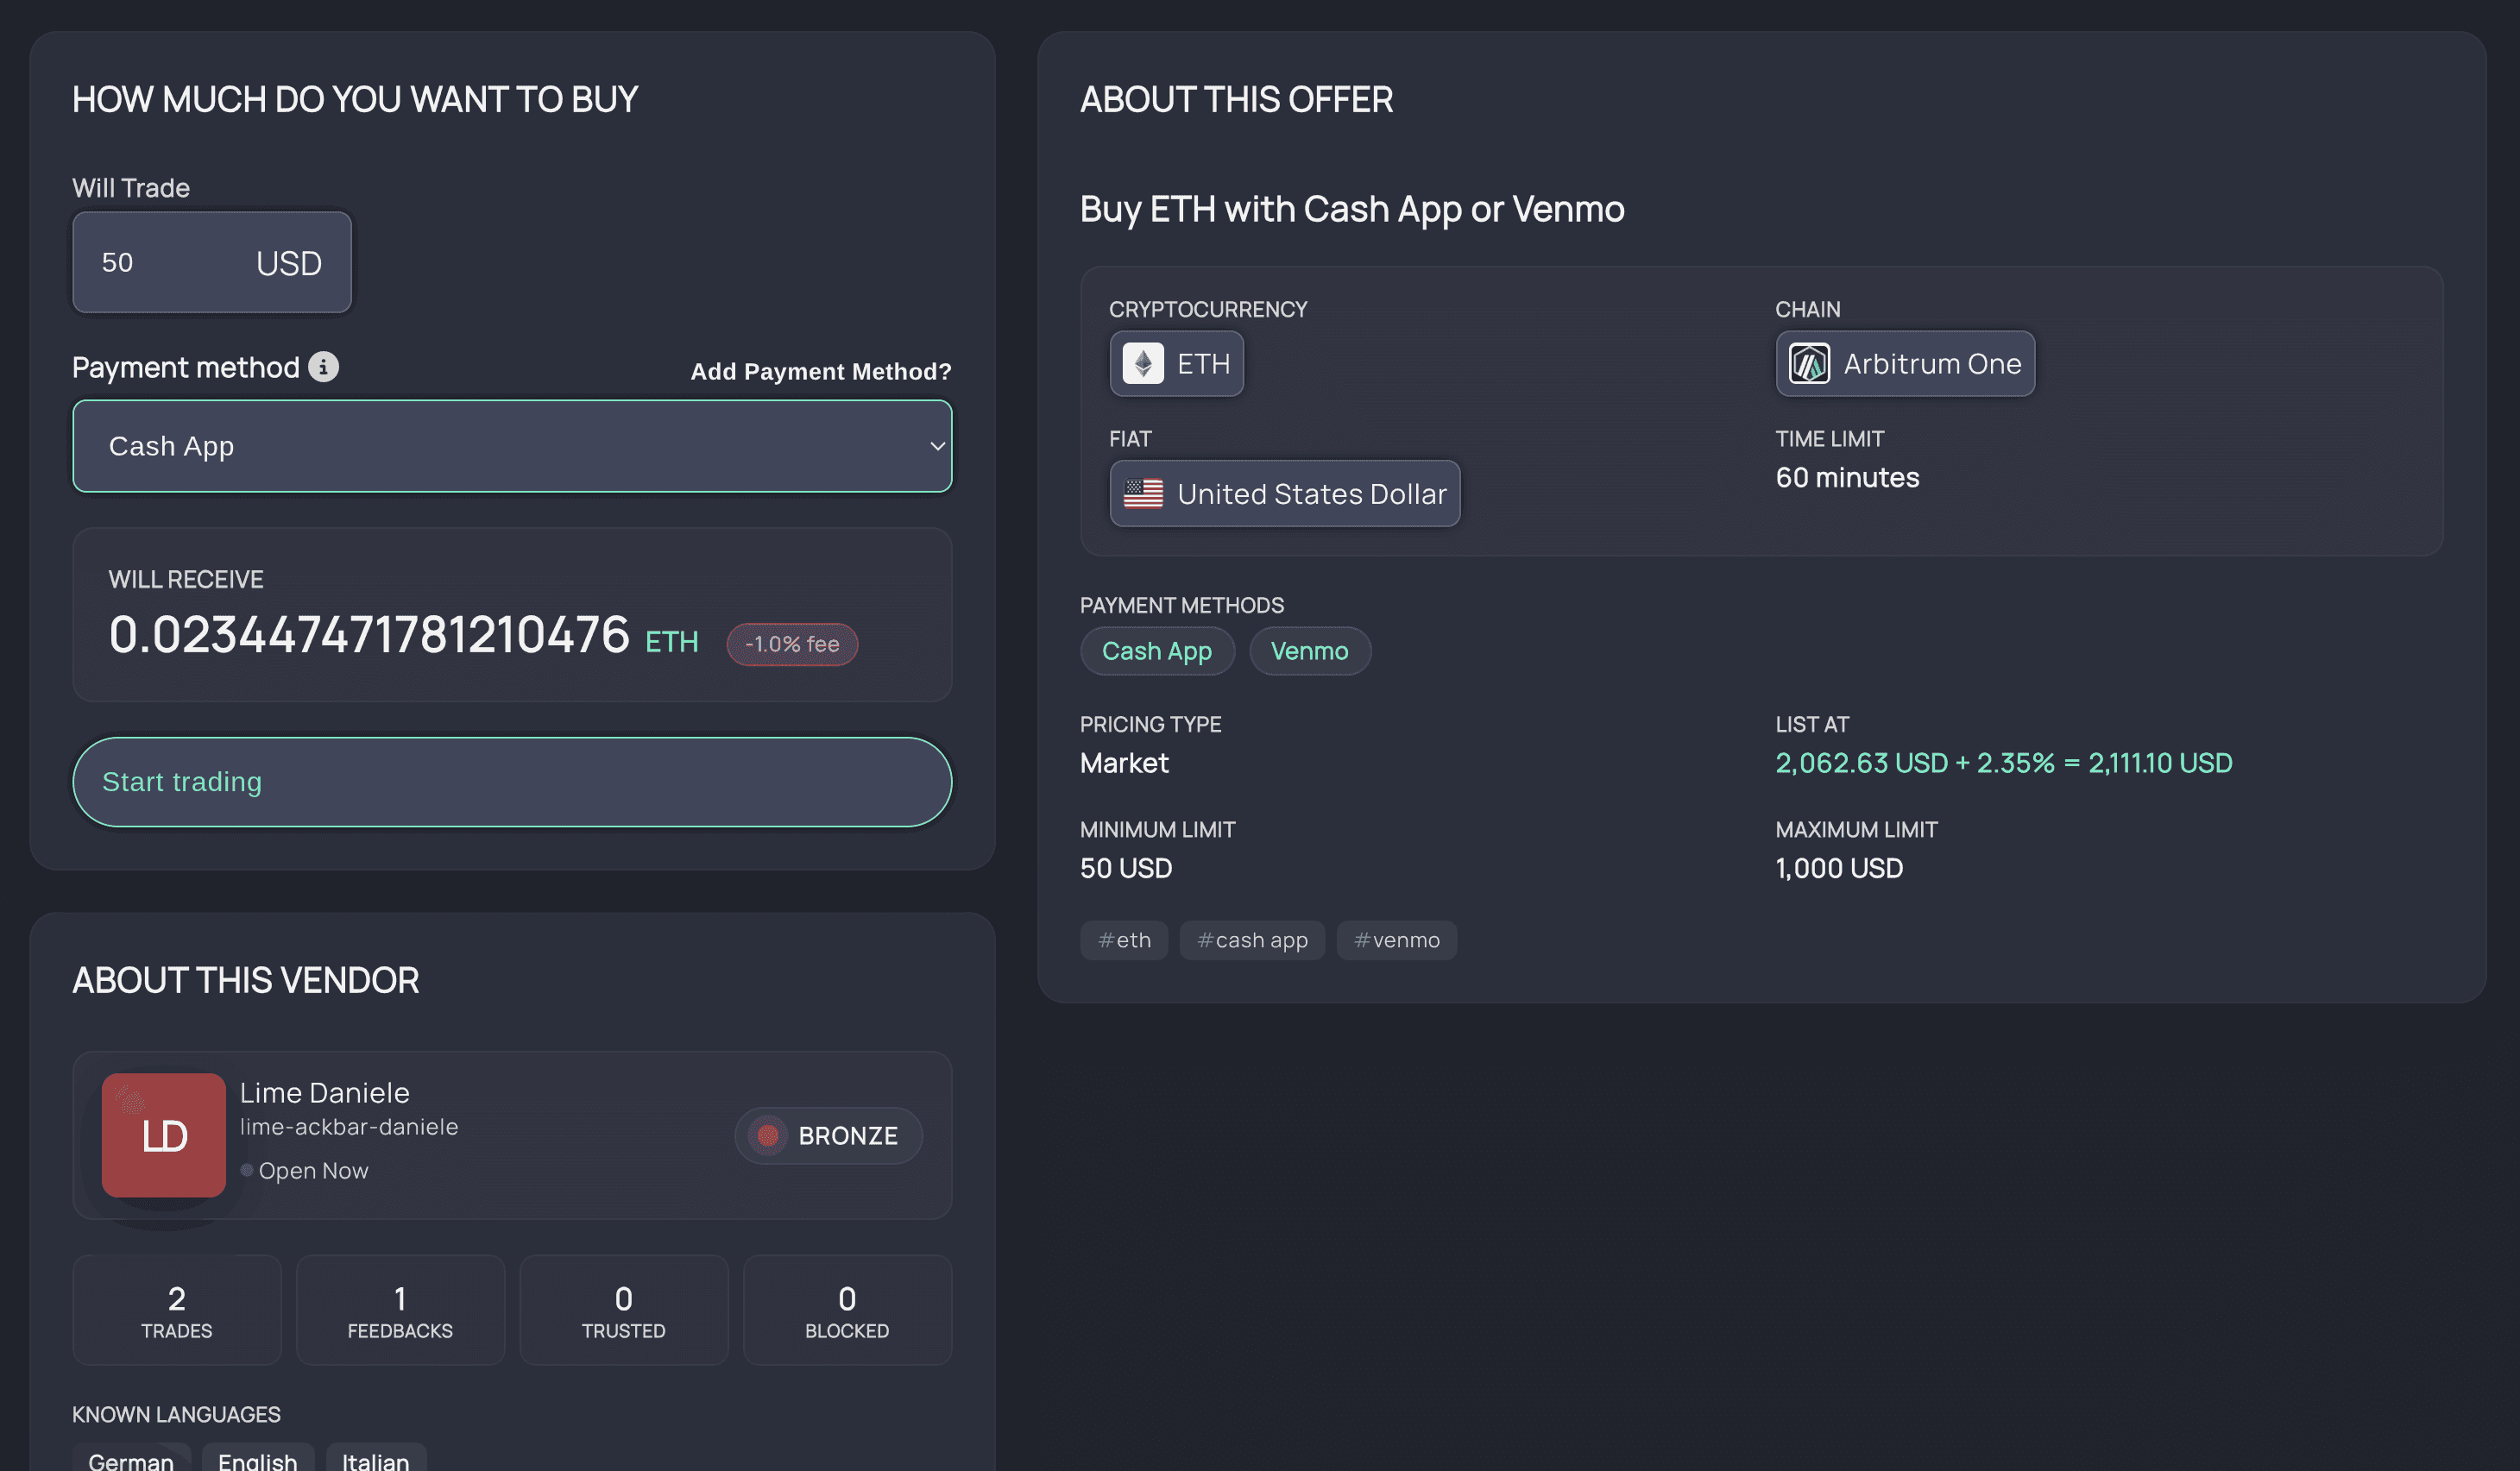Screen dimensions: 2520x1471
Task: Click the Market pricing type value
Action: [1124, 763]
